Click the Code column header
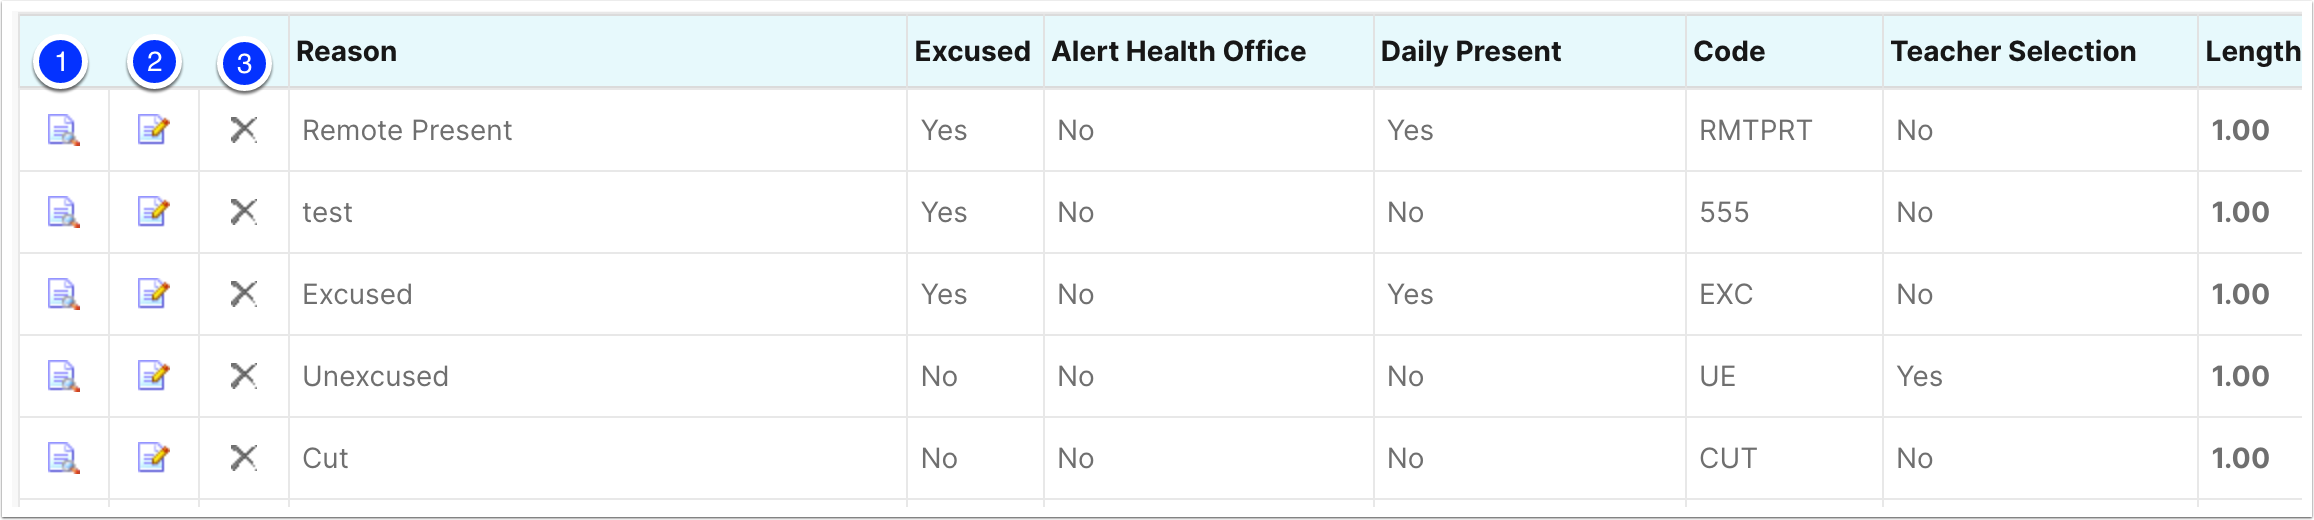 (1729, 52)
